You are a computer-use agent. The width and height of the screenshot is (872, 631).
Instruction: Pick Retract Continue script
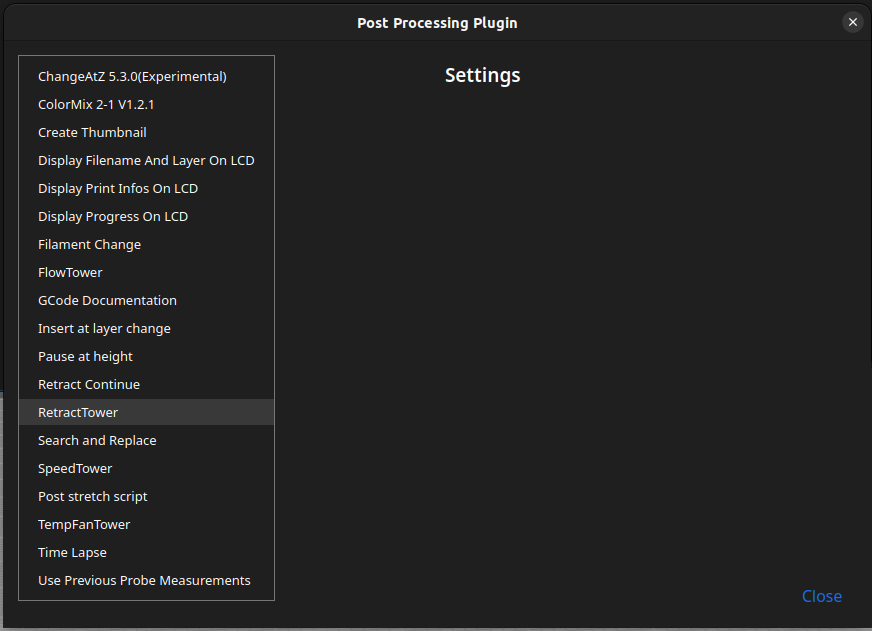click(89, 384)
